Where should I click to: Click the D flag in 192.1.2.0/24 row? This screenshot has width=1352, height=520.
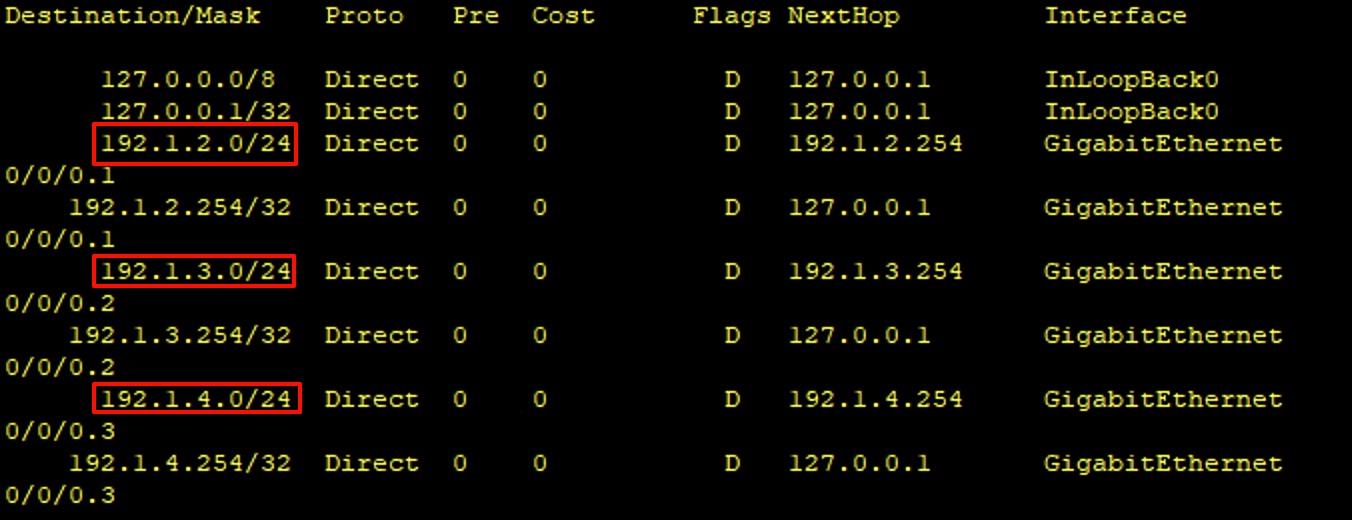coord(732,144)
